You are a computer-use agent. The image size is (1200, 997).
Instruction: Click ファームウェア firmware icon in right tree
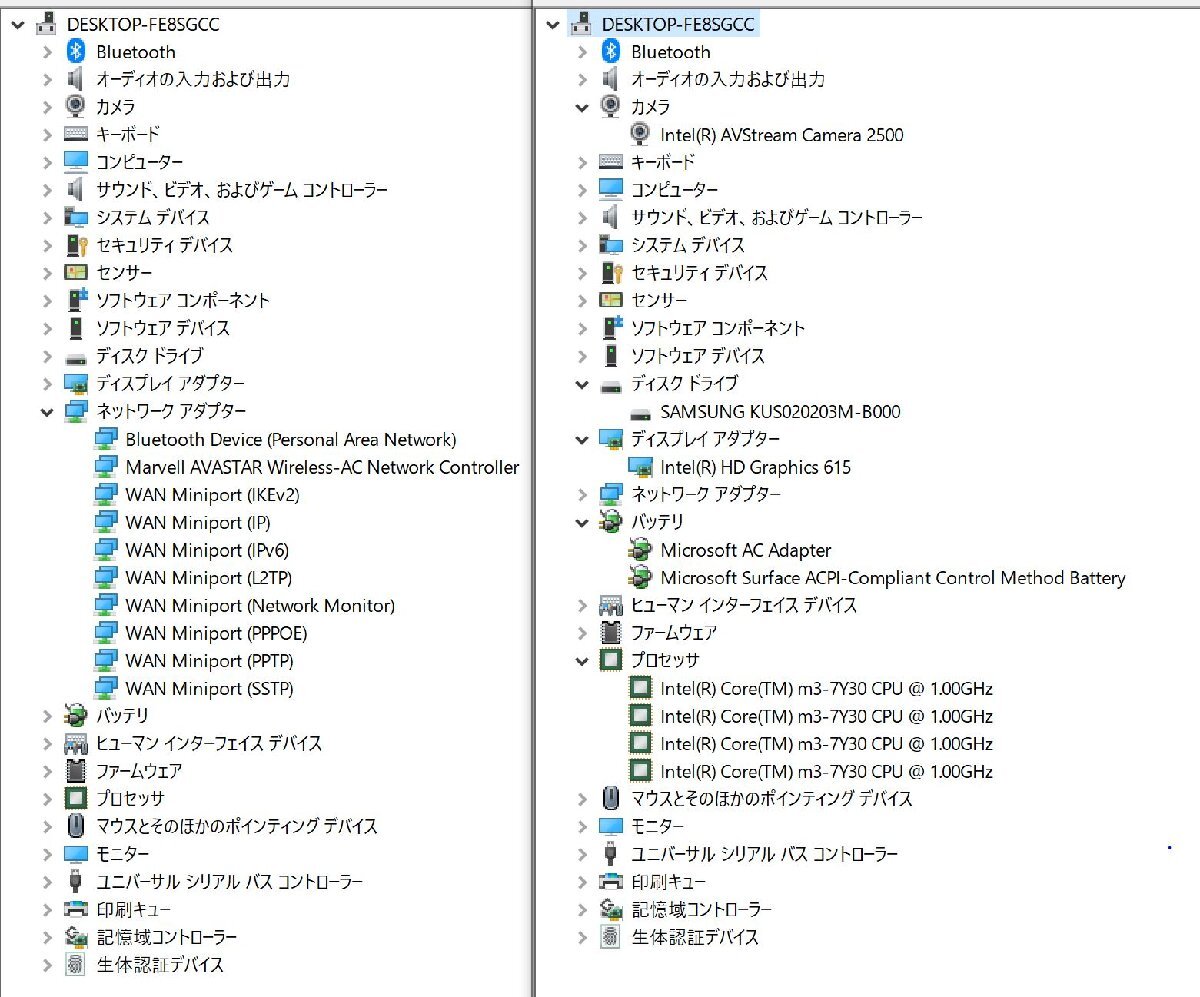(x=611, y=633)
